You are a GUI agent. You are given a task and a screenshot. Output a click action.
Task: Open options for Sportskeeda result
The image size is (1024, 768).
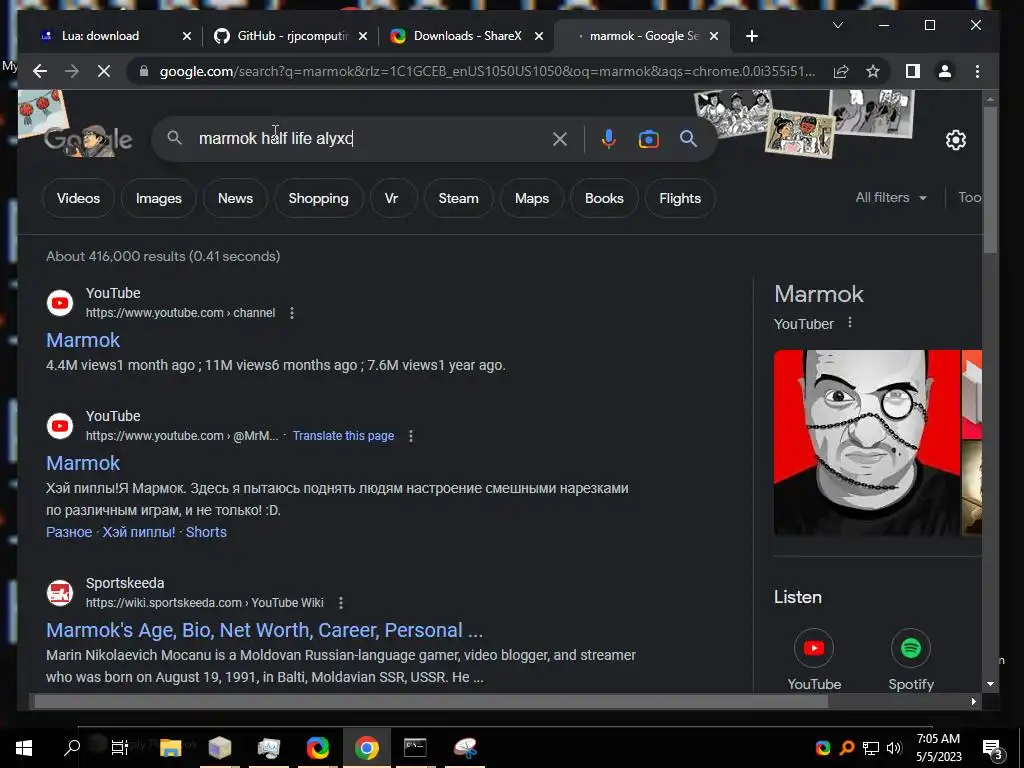coord(340,603)
